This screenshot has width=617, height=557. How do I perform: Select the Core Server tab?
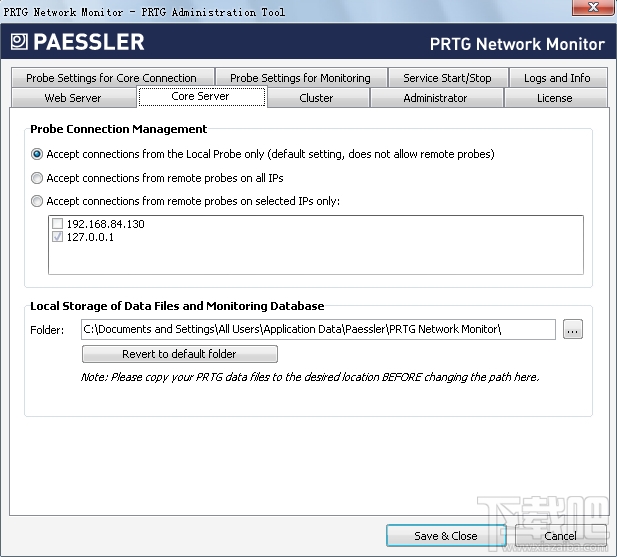point(201,96)
